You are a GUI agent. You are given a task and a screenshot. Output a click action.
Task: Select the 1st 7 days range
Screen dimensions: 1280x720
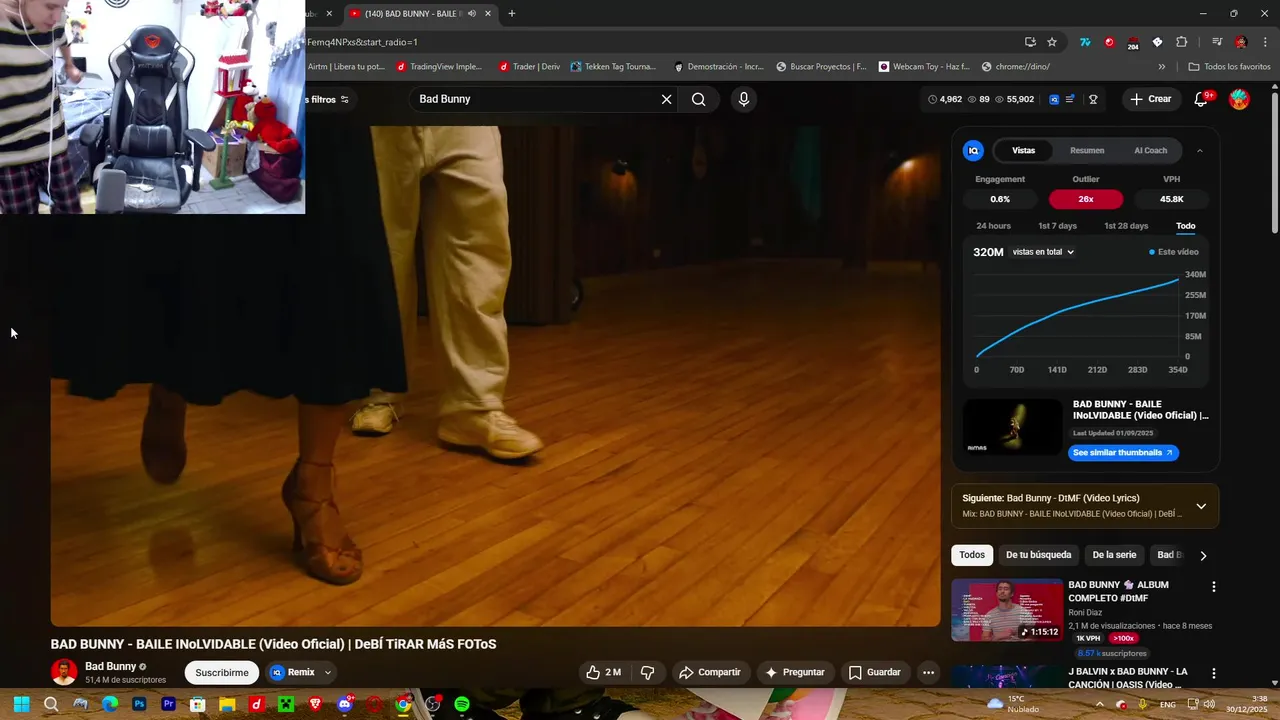[1057, 226]
